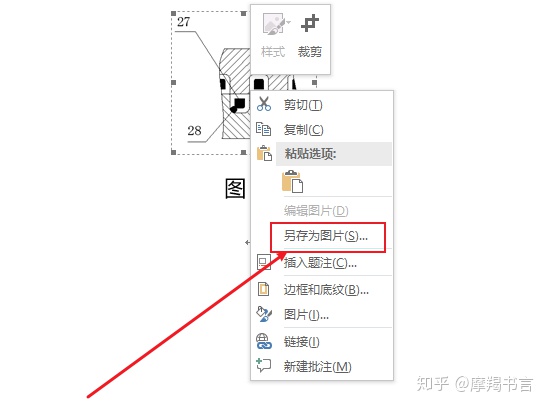Click the clipboard icon beside 粘贴选项

coord(264,153)
